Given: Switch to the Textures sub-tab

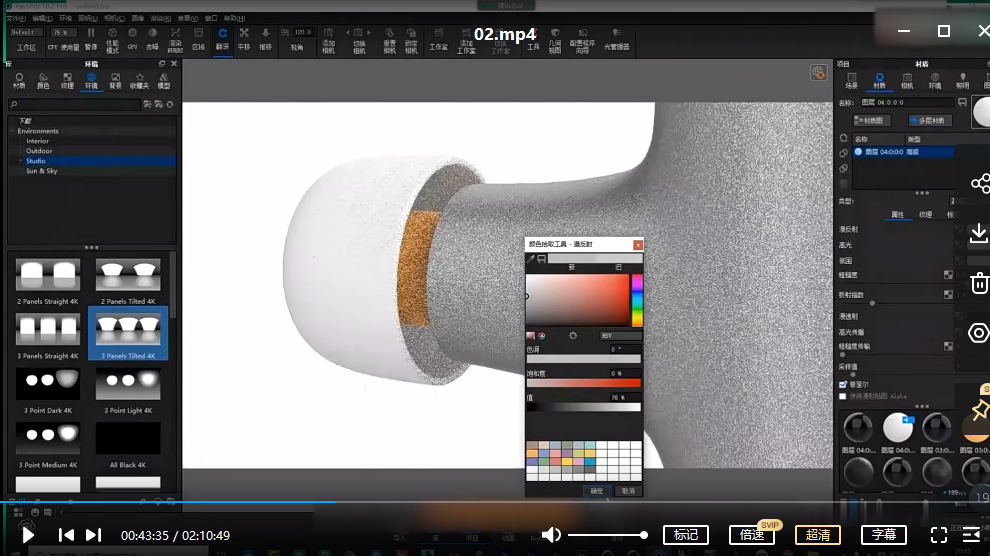Looking at the screenshot, I should tap(925, 215).
